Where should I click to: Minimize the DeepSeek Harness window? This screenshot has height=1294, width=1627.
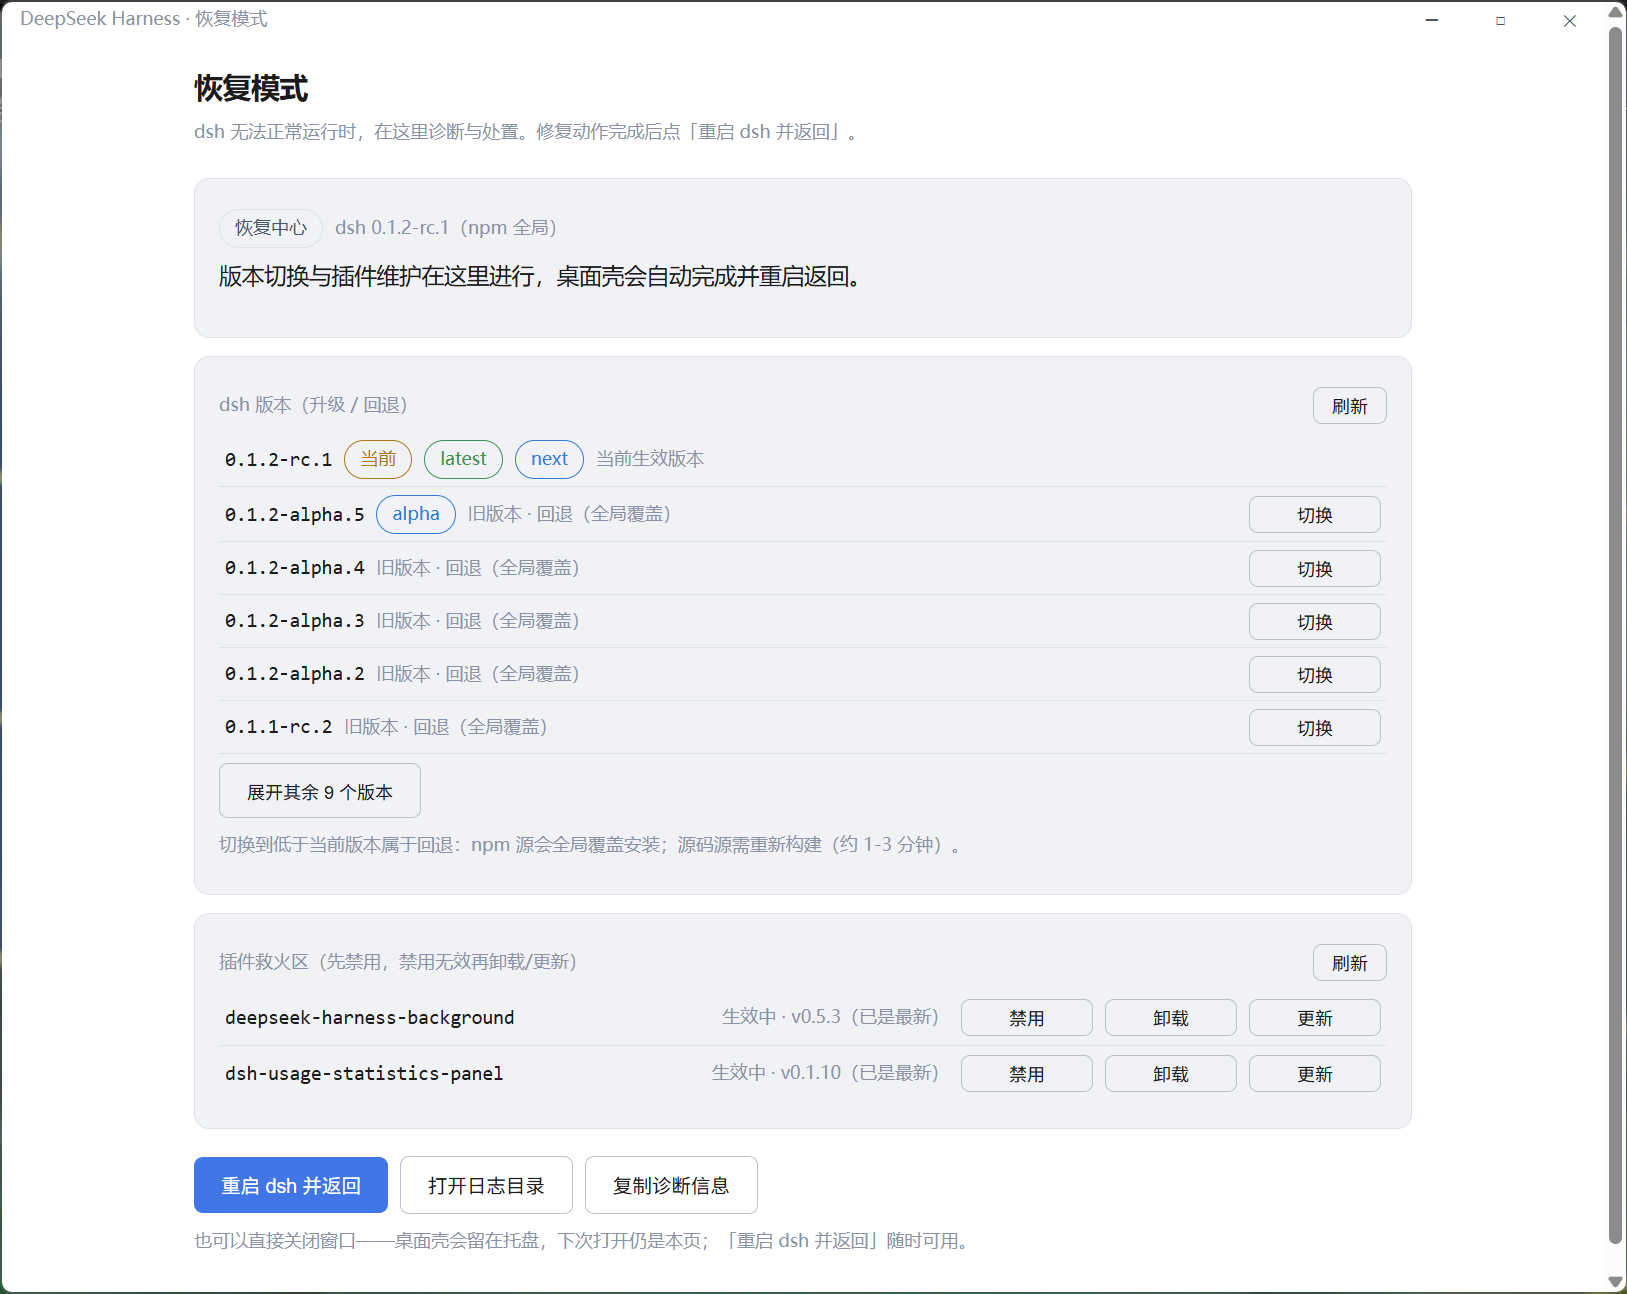coord(1432,20)
